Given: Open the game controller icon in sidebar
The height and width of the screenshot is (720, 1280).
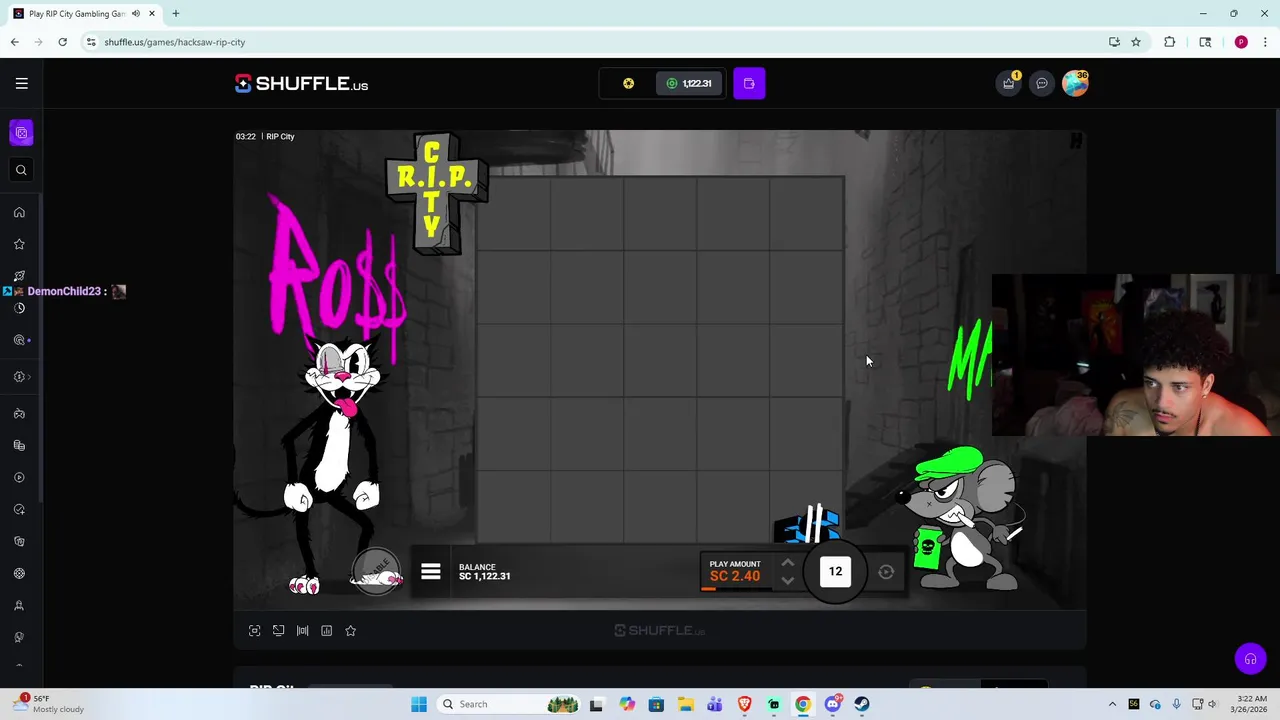Looking at the screenshot, I should tap(19, 414).
